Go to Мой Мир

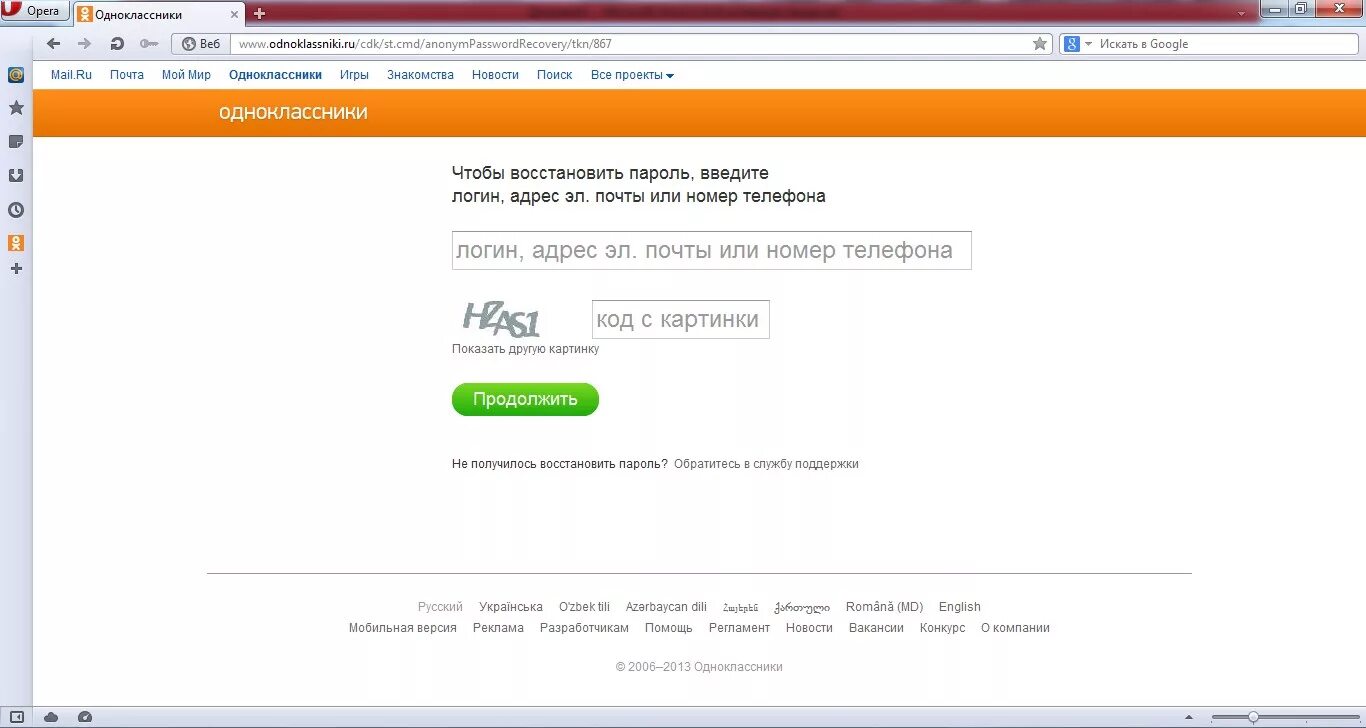pyautogui.click(x=186, y=75)
